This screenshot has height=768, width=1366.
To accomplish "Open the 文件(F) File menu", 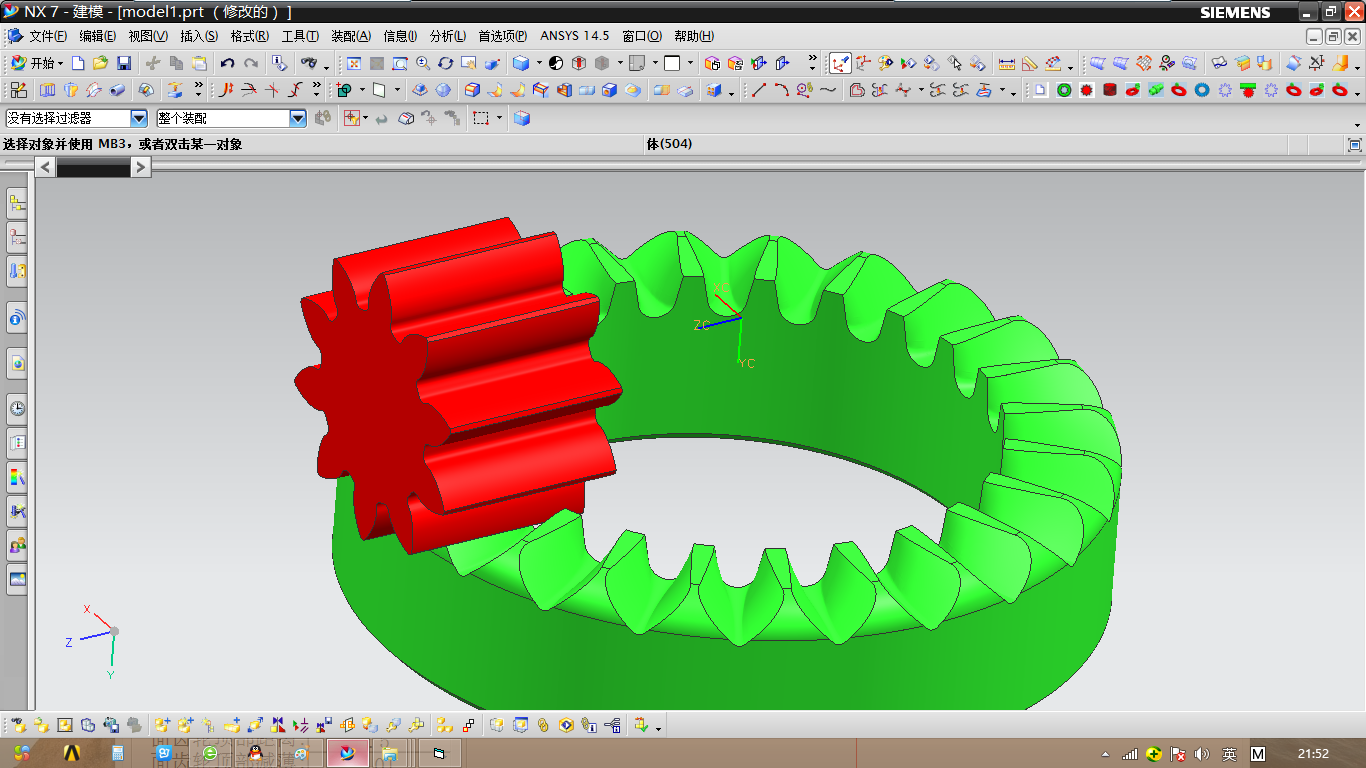I will [x=48, y=36].
